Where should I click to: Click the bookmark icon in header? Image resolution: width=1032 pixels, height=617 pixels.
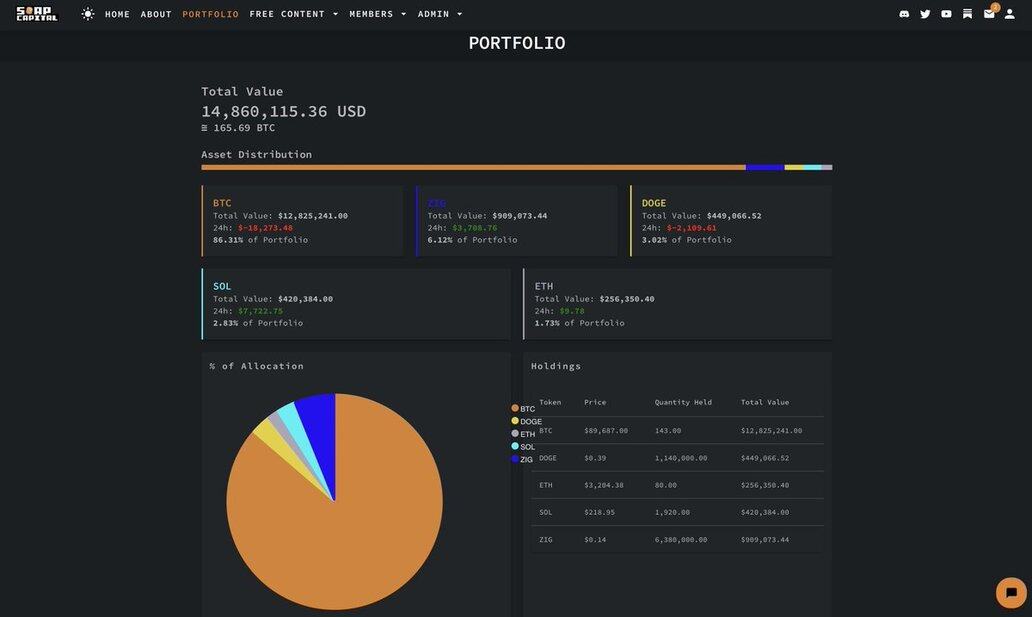[967, 14]
